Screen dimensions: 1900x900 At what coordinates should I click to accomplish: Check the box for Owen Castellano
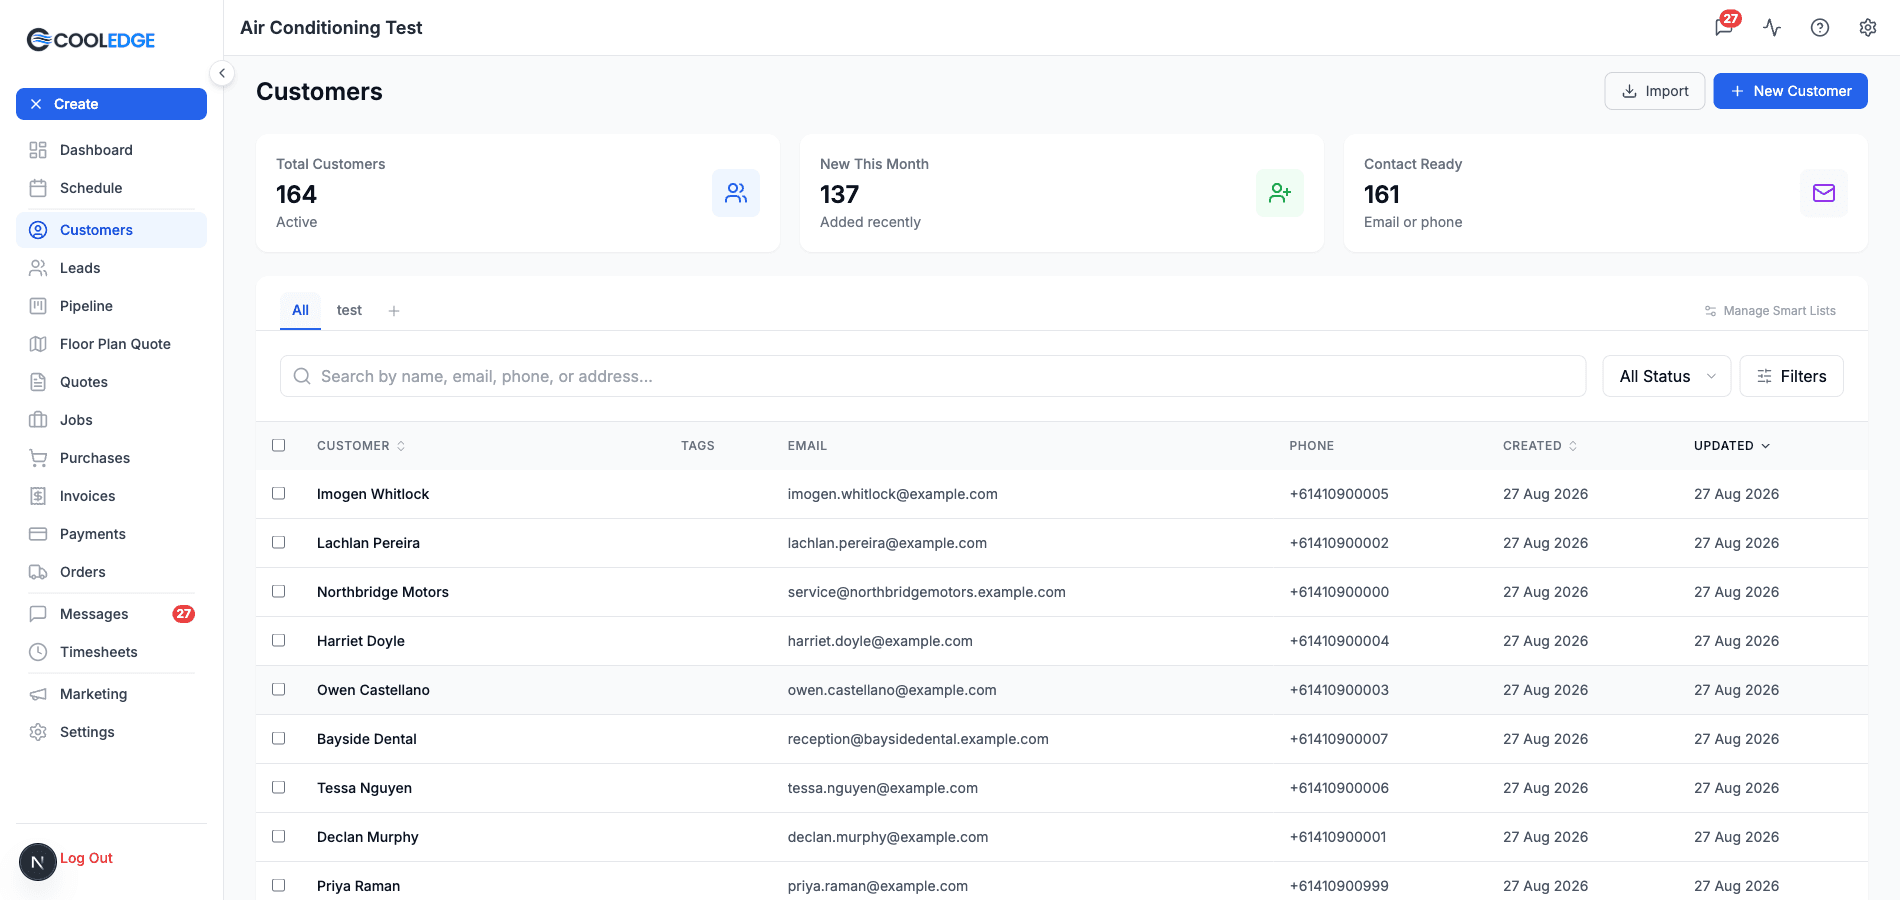tap(279, 689)
